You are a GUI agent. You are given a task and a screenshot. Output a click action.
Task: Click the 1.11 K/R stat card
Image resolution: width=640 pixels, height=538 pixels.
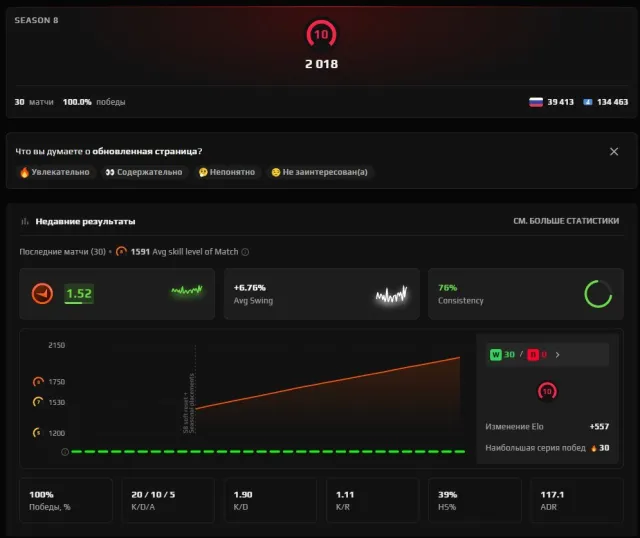pyautogui.click(x=372, y=500)
